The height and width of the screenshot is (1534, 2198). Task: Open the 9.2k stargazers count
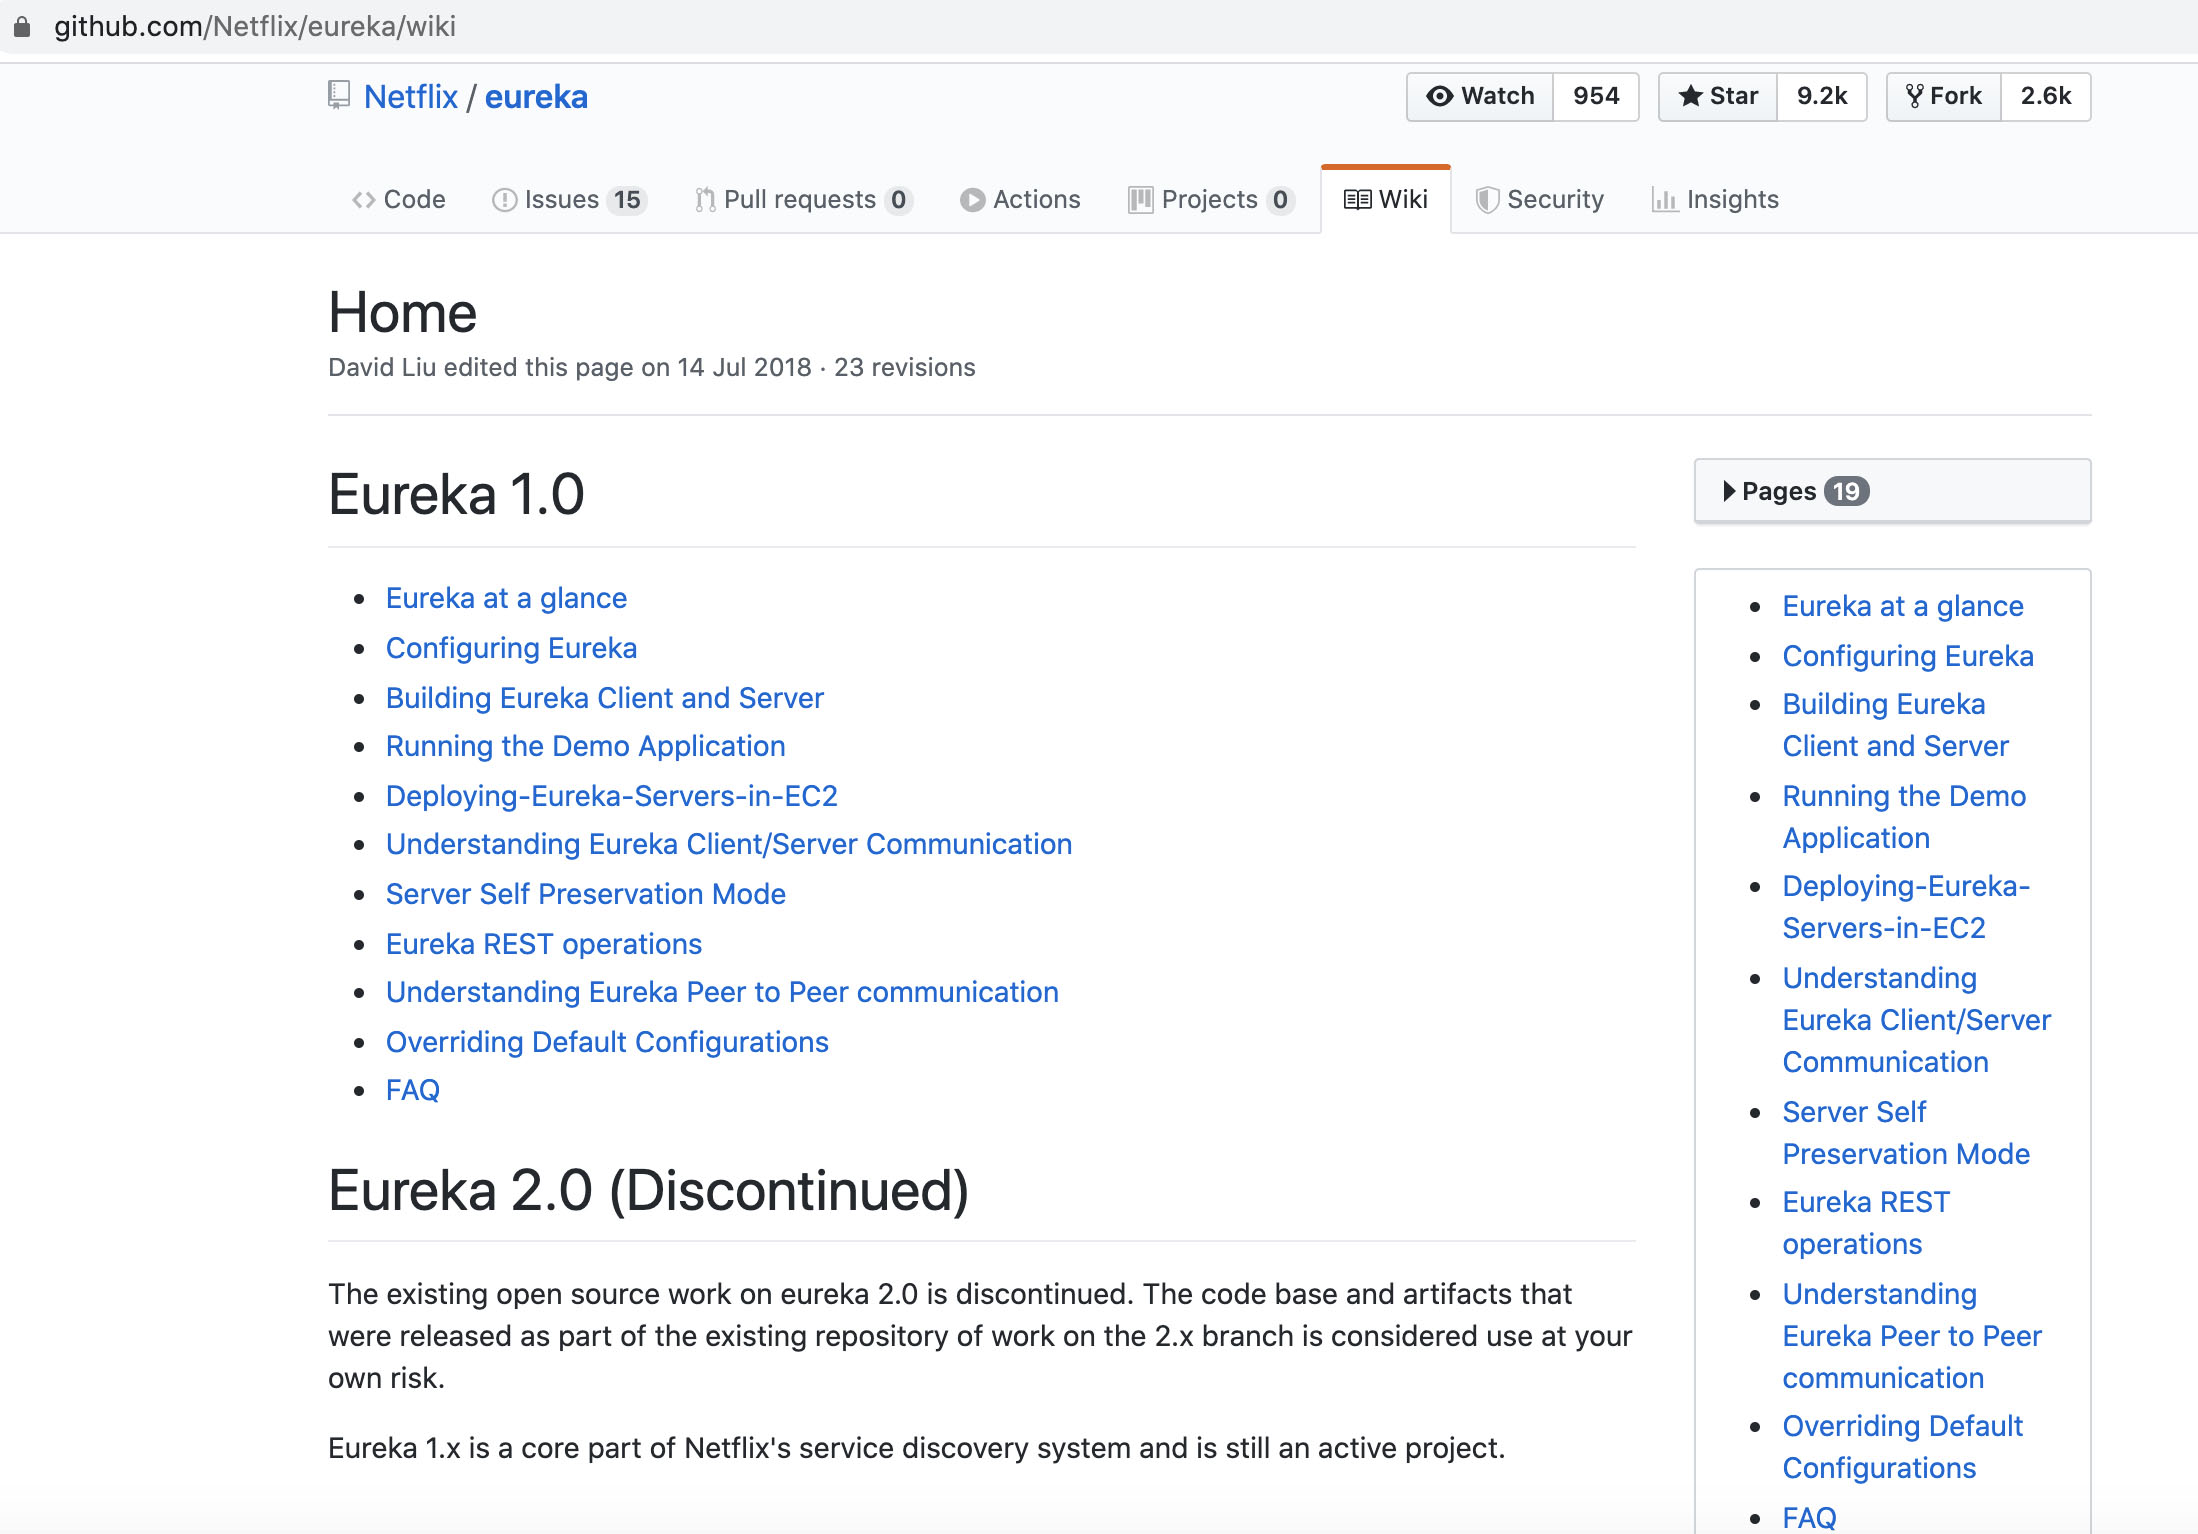pos(1822,96)
